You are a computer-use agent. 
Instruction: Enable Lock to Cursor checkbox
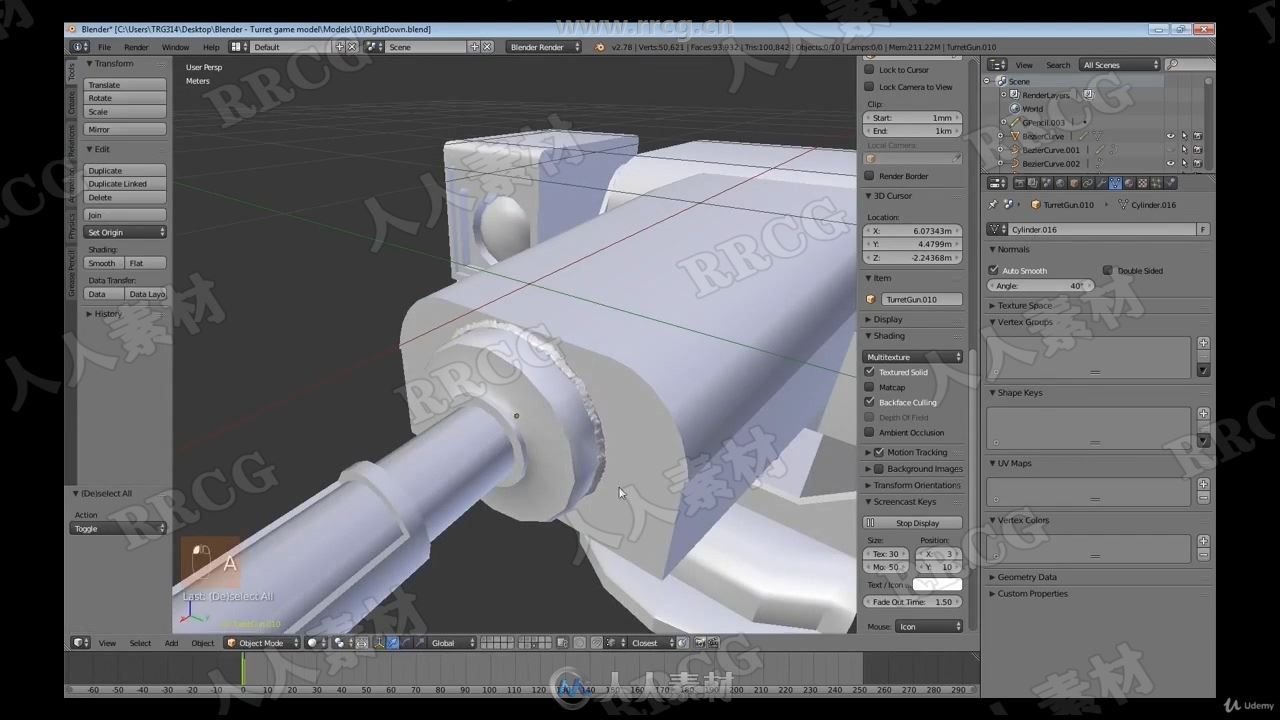pos(869,70)
